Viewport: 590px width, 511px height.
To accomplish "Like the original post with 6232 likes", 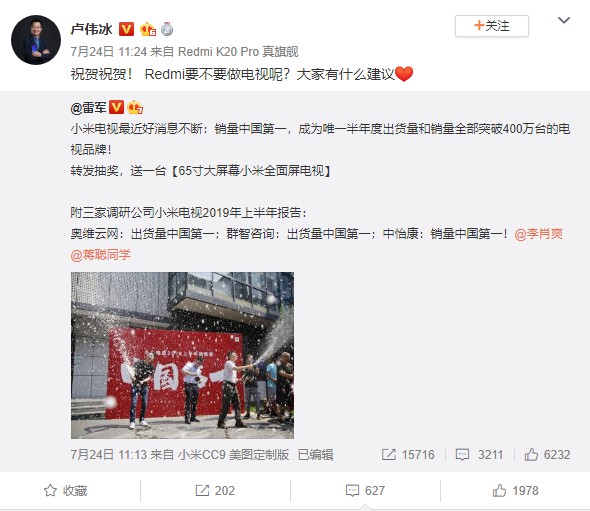I will pyautogui.click(x=547, y=455).
